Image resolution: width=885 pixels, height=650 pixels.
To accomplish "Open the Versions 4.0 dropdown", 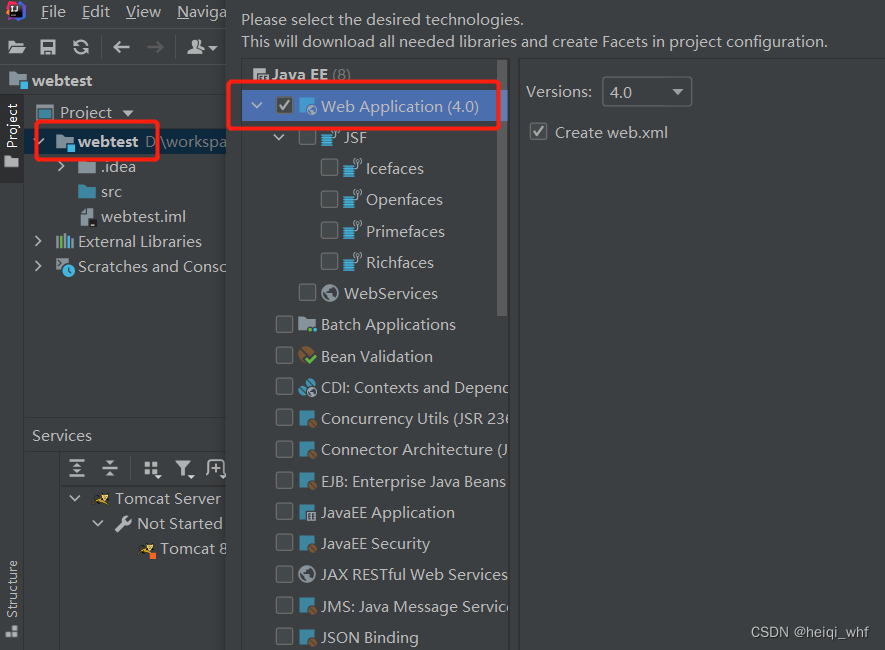I will (x=647, y=92).
